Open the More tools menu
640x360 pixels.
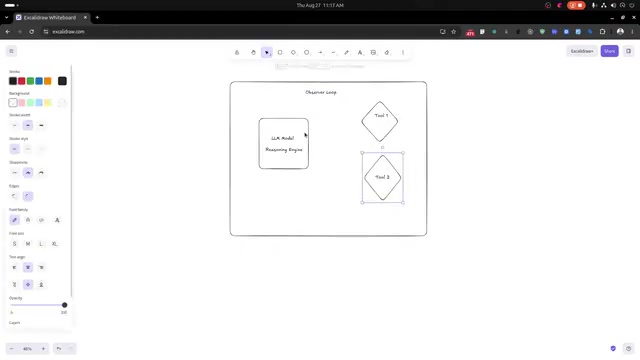(403, 52)
